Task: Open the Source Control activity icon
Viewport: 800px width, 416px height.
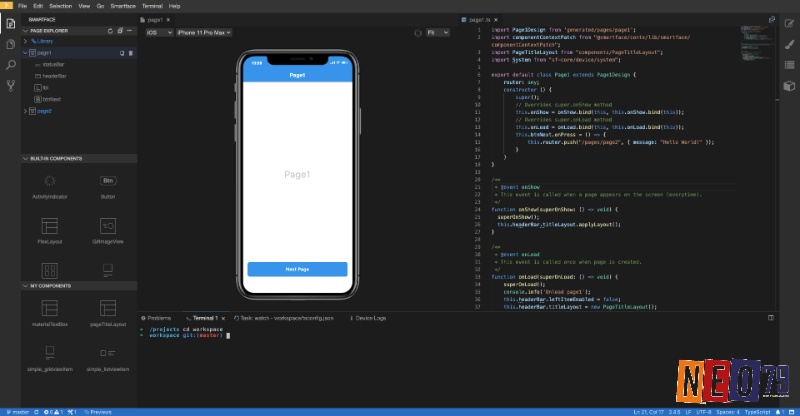Action: (x=10, y=85)
